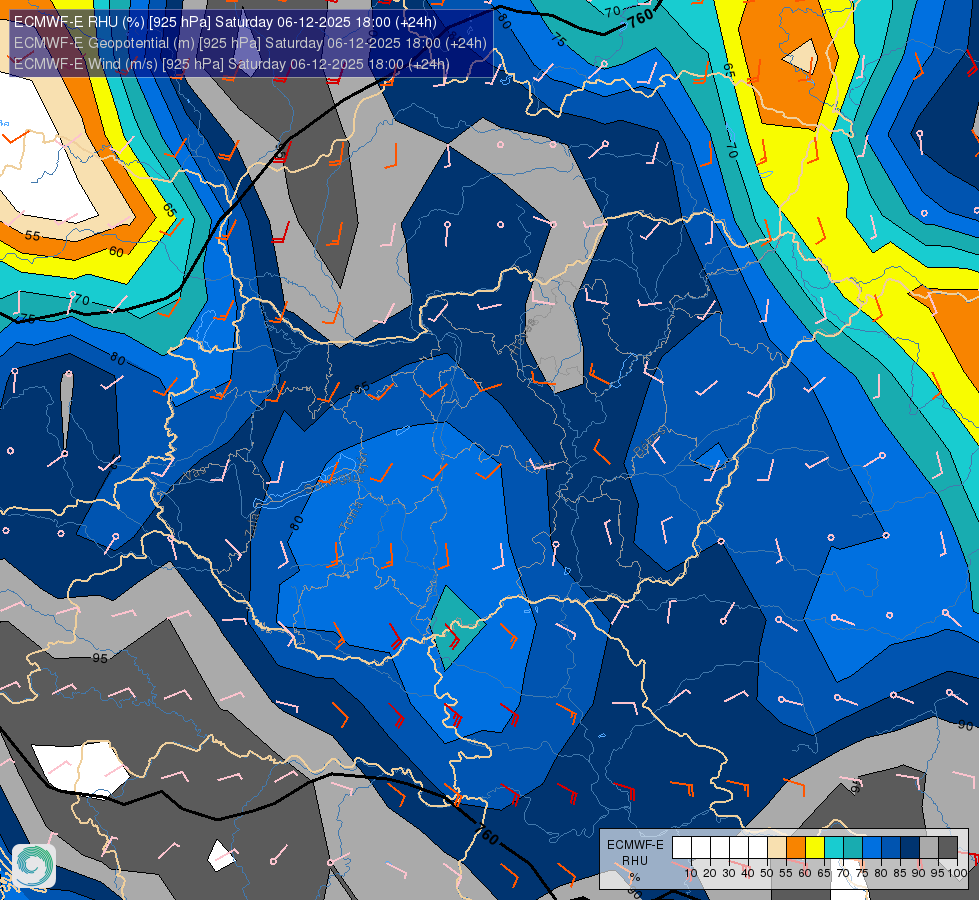979x900 pixels.
Task: Click the 65 tick label in legend
Action: pos(824,873)
